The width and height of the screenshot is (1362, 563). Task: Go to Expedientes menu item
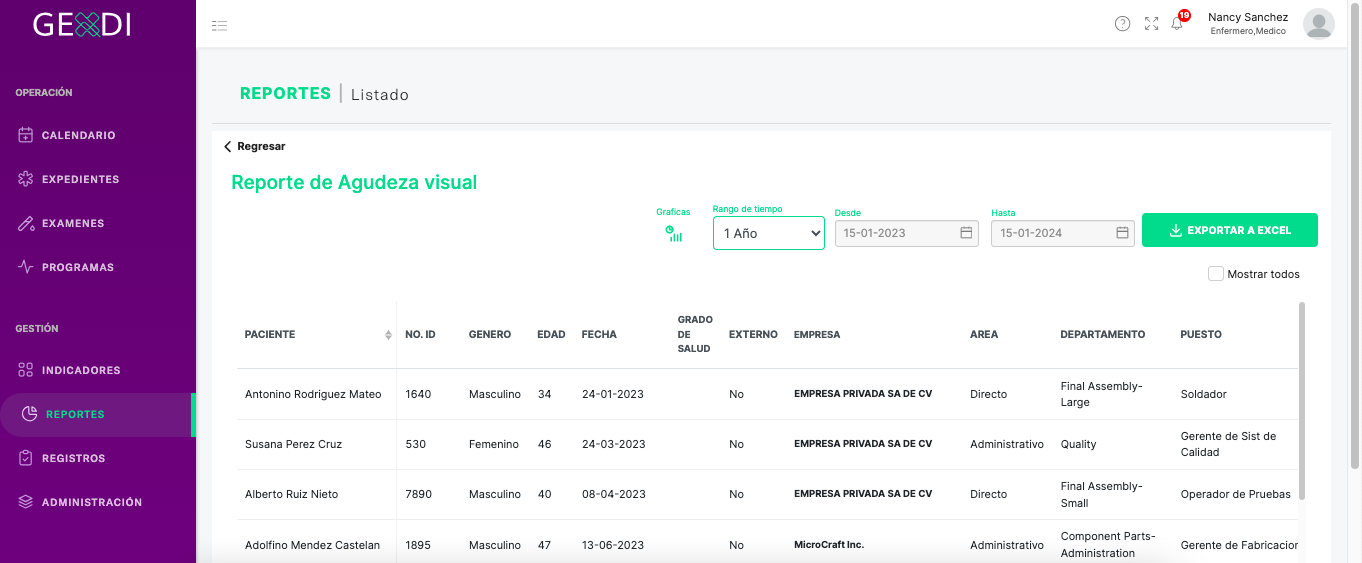81,179
